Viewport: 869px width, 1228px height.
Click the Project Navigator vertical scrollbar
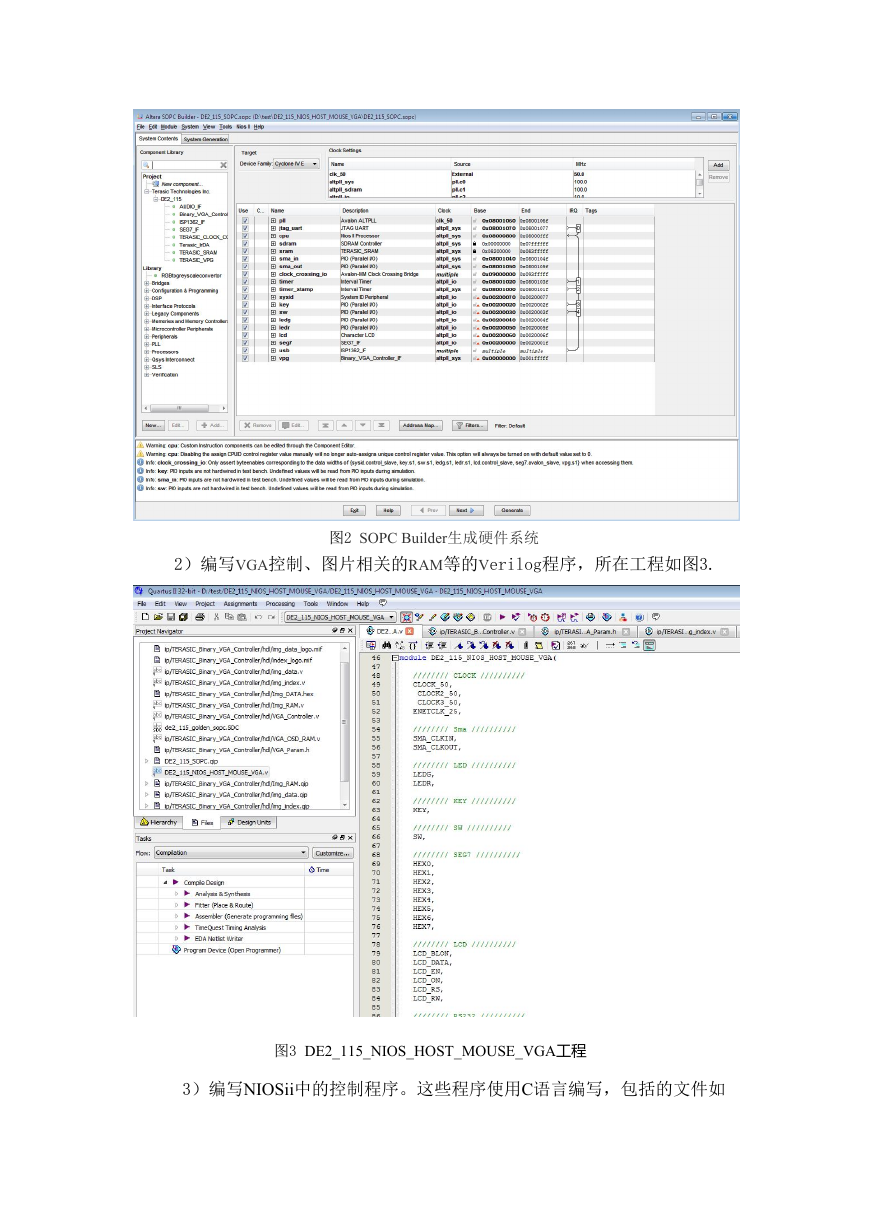click(347, 726)
